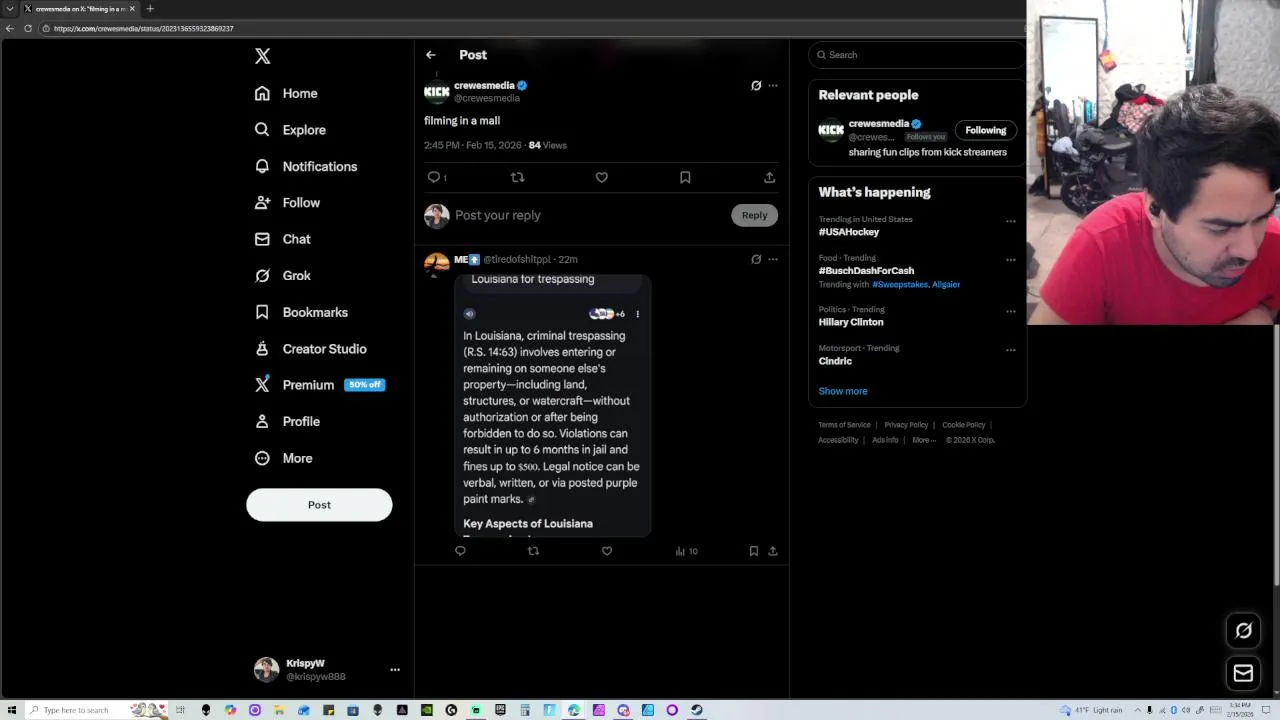The width and height of the screenshot is (1280, 720).
Task: Click Show more under What's happening
Action: click(x=843, y=391)
